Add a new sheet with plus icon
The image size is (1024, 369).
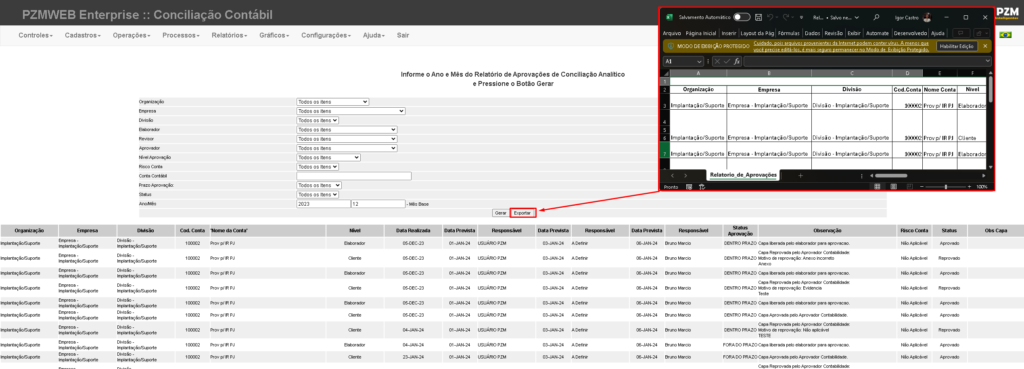(800, 176)
